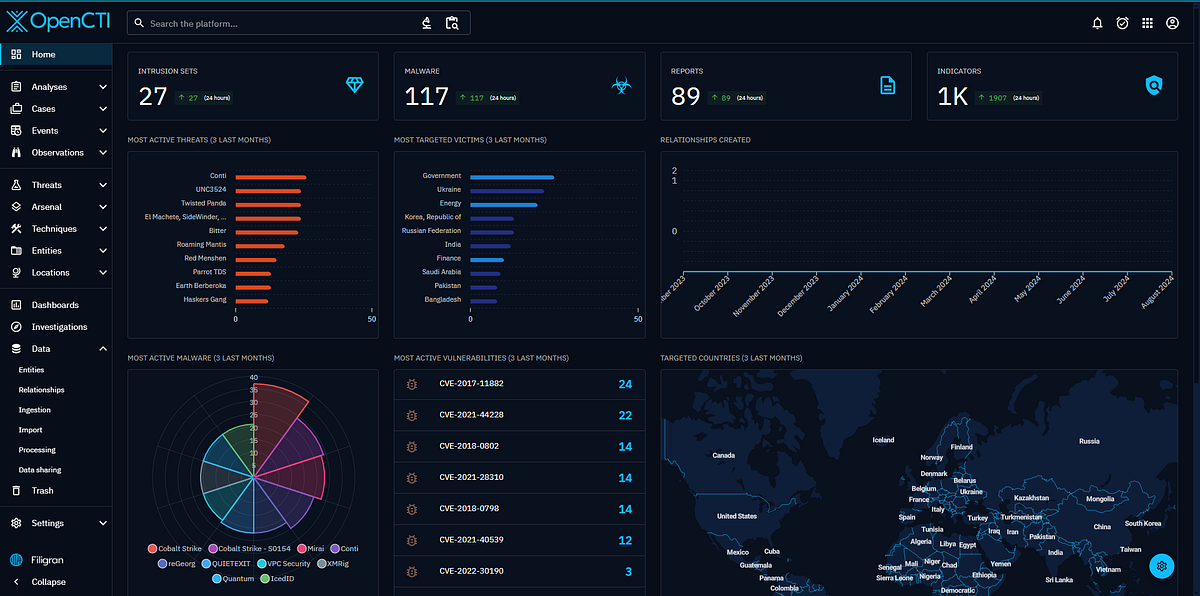Open the dashboard settings gear button
1200x596 pixels.
point(1161,567)
